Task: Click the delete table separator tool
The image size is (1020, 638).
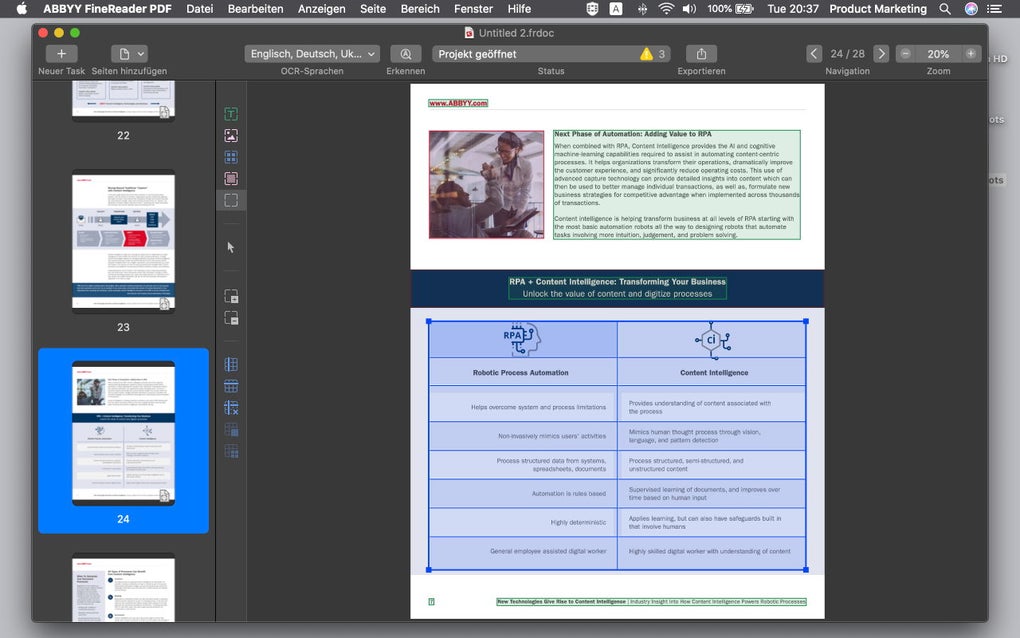Action: [x=231, y=408]
